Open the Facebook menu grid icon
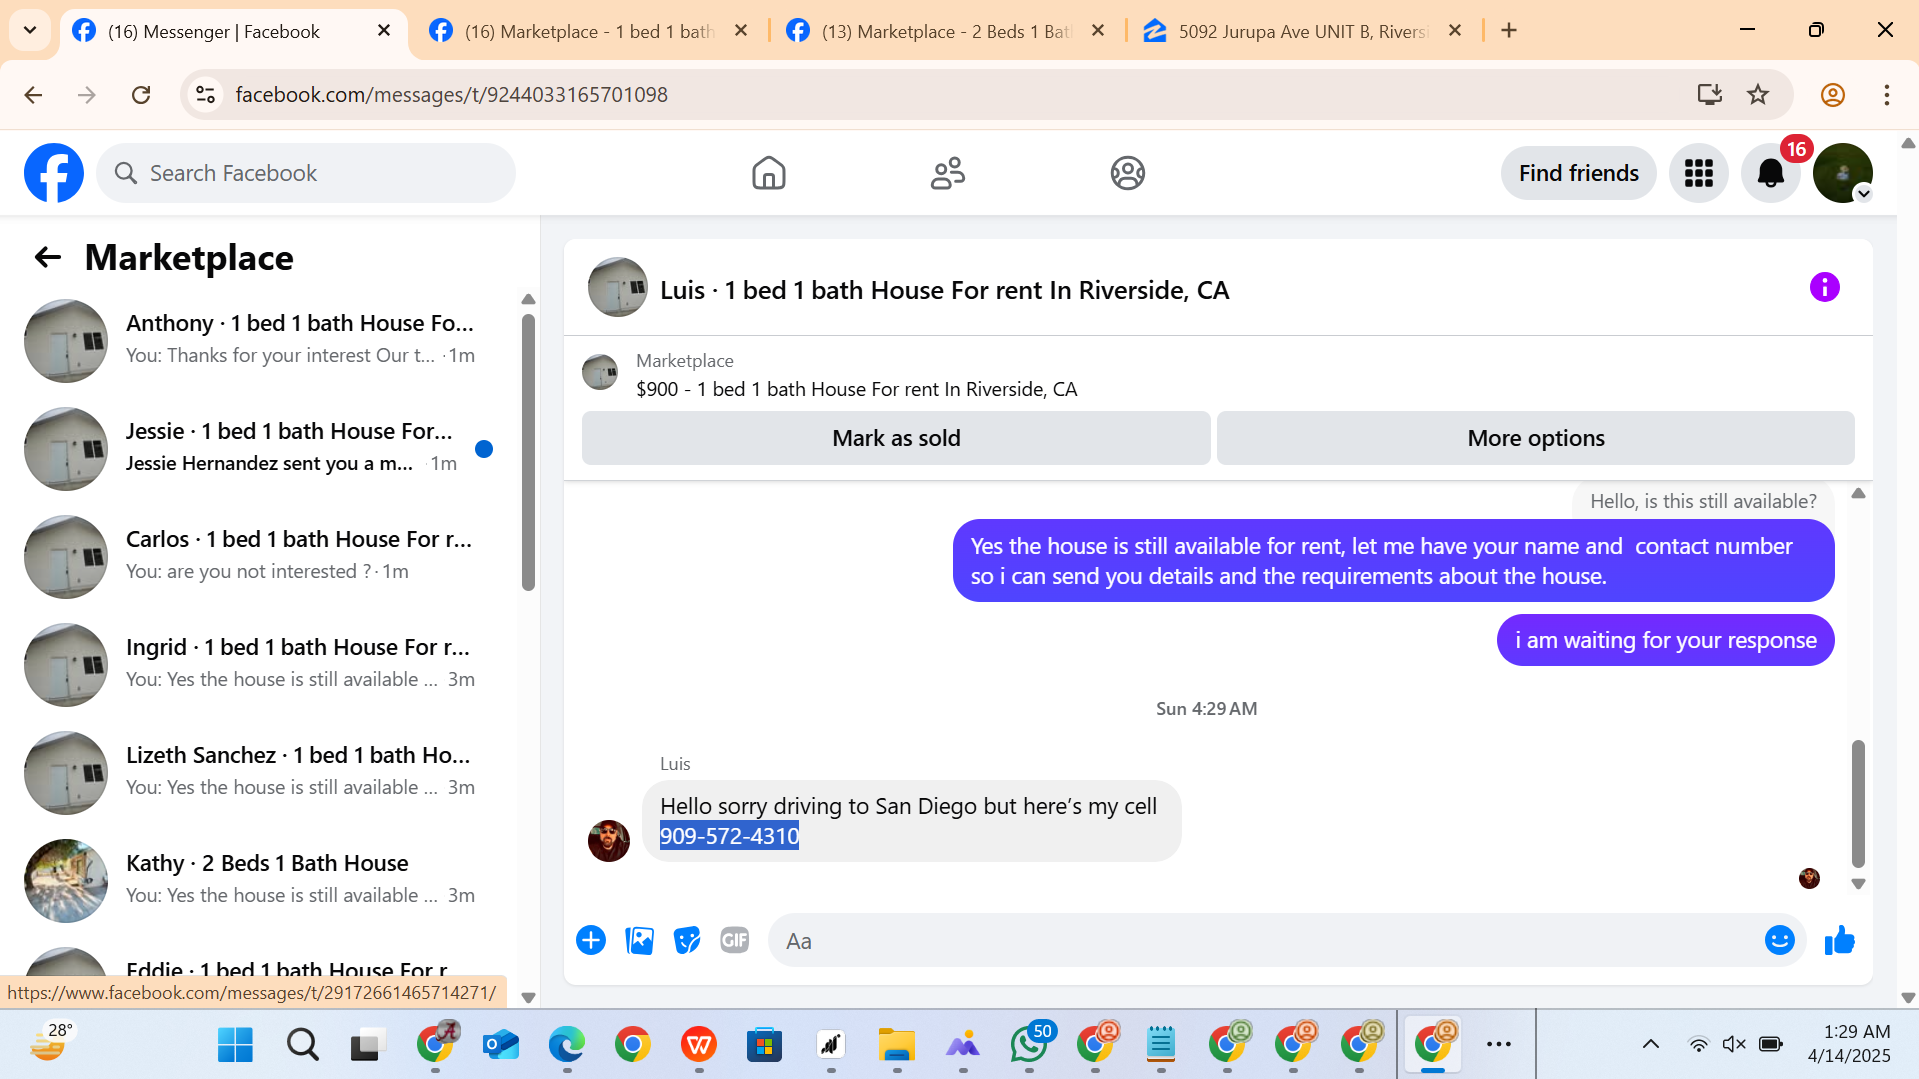Image resolution: width=1919 pixels, height=1079 pixels. pos(1698,173)
